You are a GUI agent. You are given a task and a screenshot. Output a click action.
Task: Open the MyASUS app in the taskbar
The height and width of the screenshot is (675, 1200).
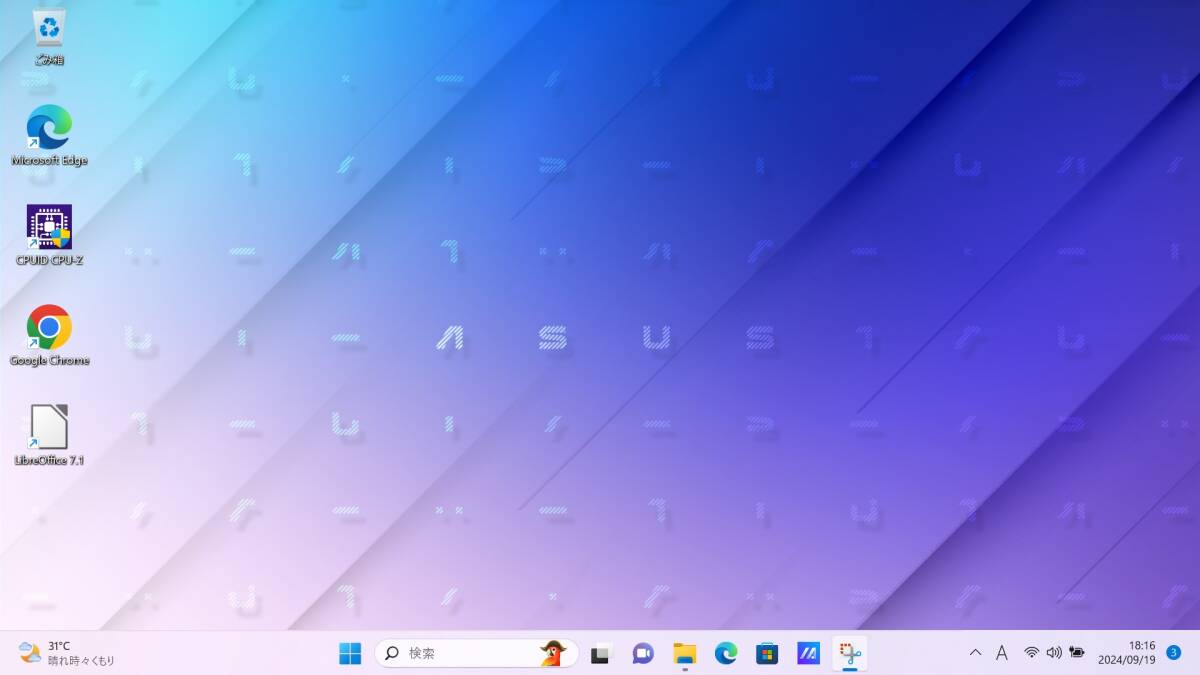pyautogui.click(x=808, y=654)
